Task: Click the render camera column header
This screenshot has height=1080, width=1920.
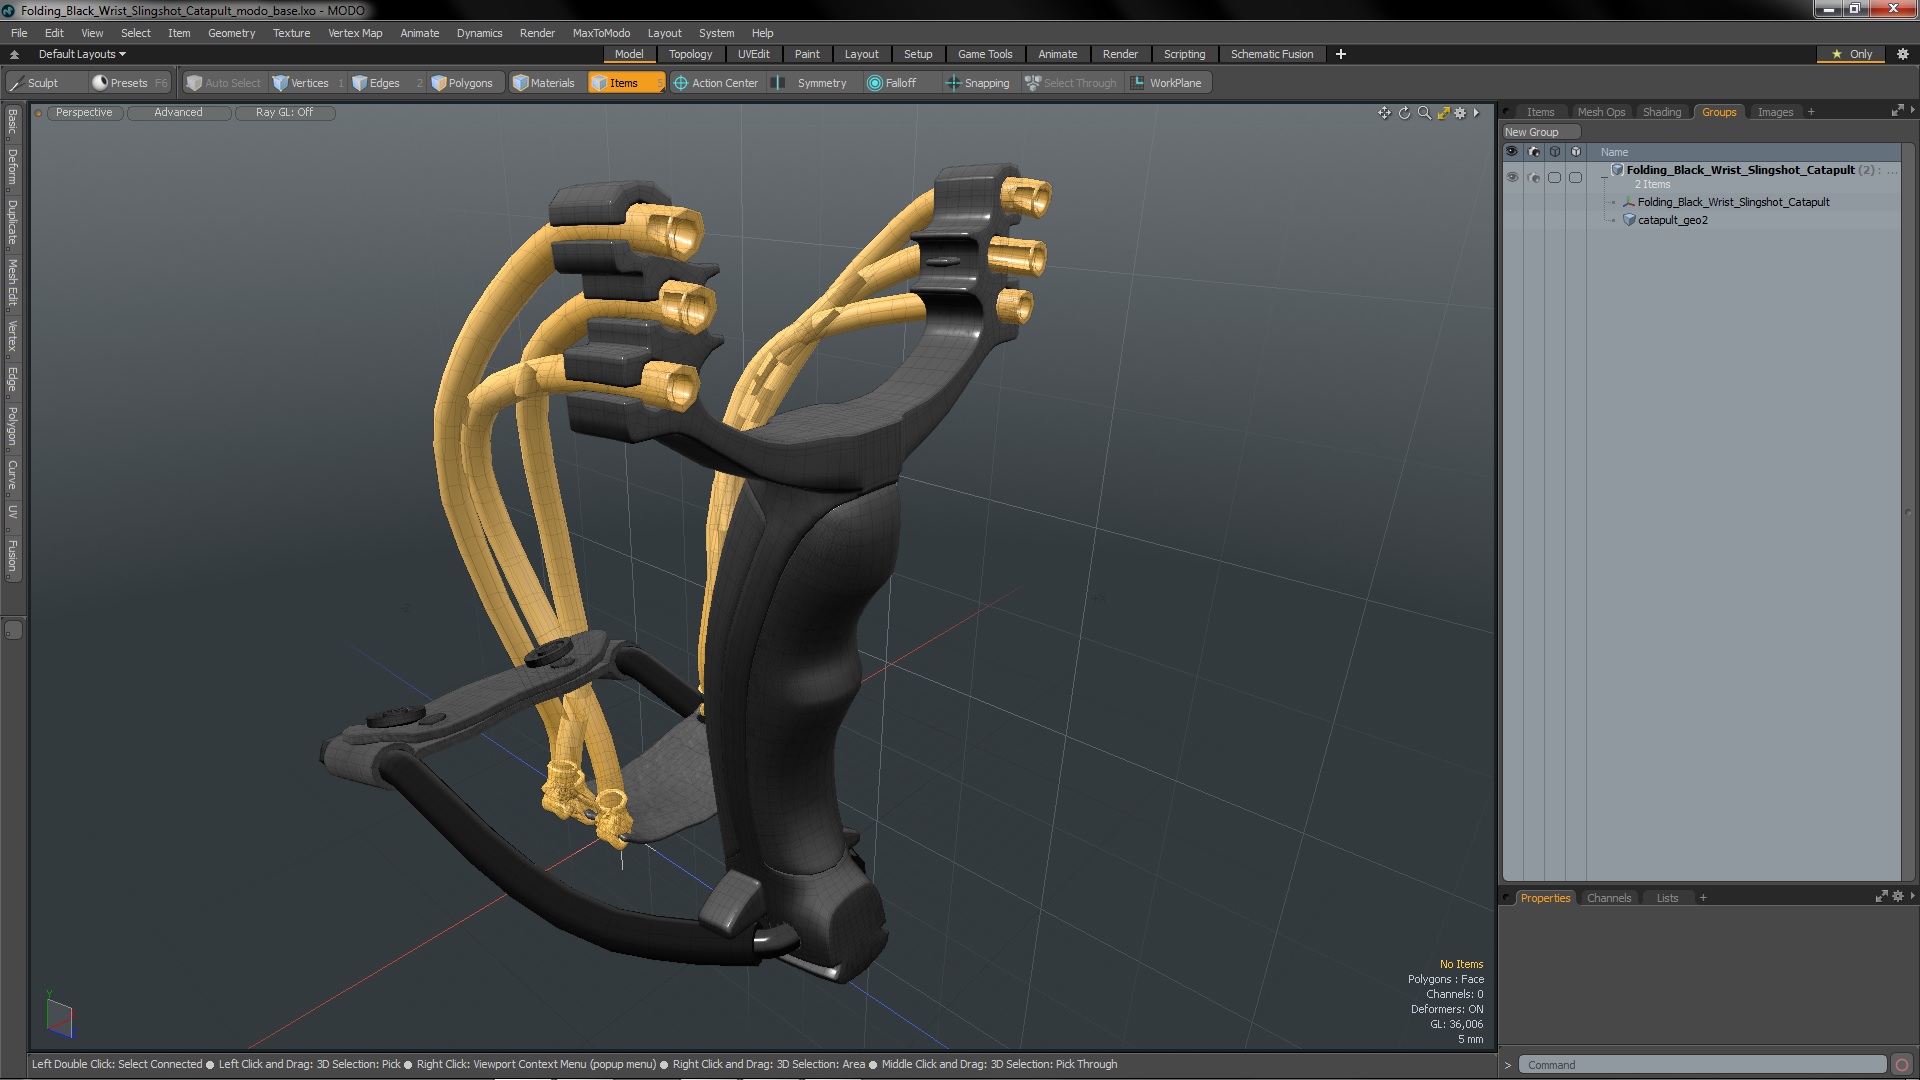Action: [1534, 152]
